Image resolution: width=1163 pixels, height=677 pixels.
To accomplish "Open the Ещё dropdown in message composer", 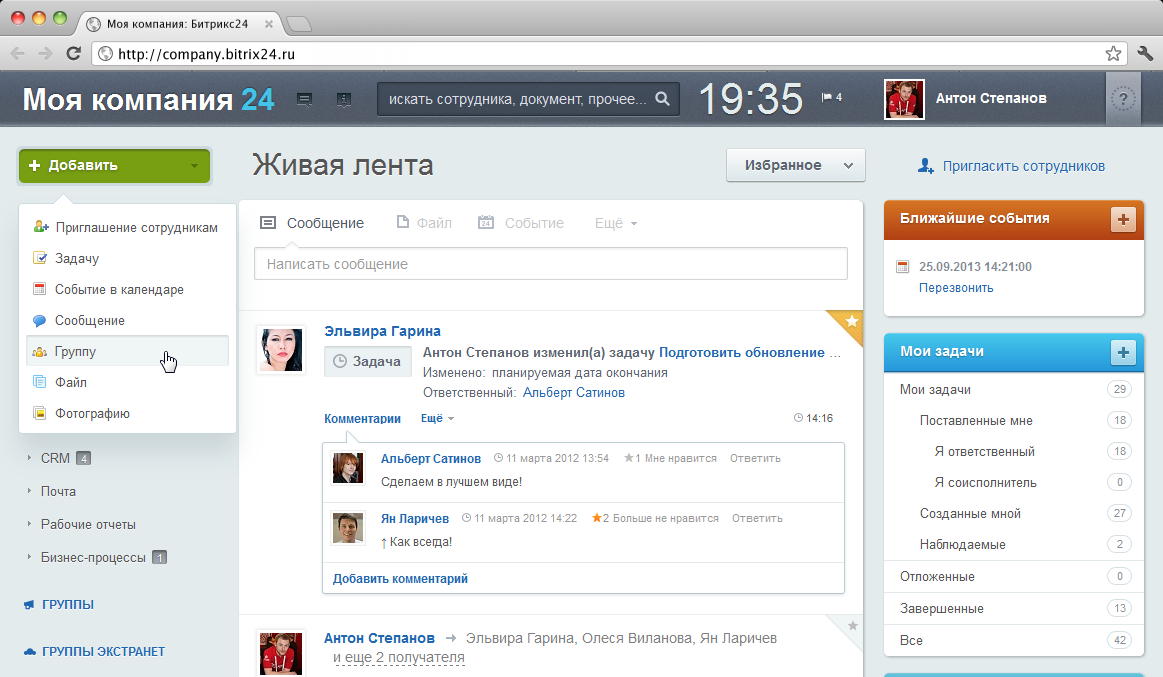I will click(x=616, y=223).
